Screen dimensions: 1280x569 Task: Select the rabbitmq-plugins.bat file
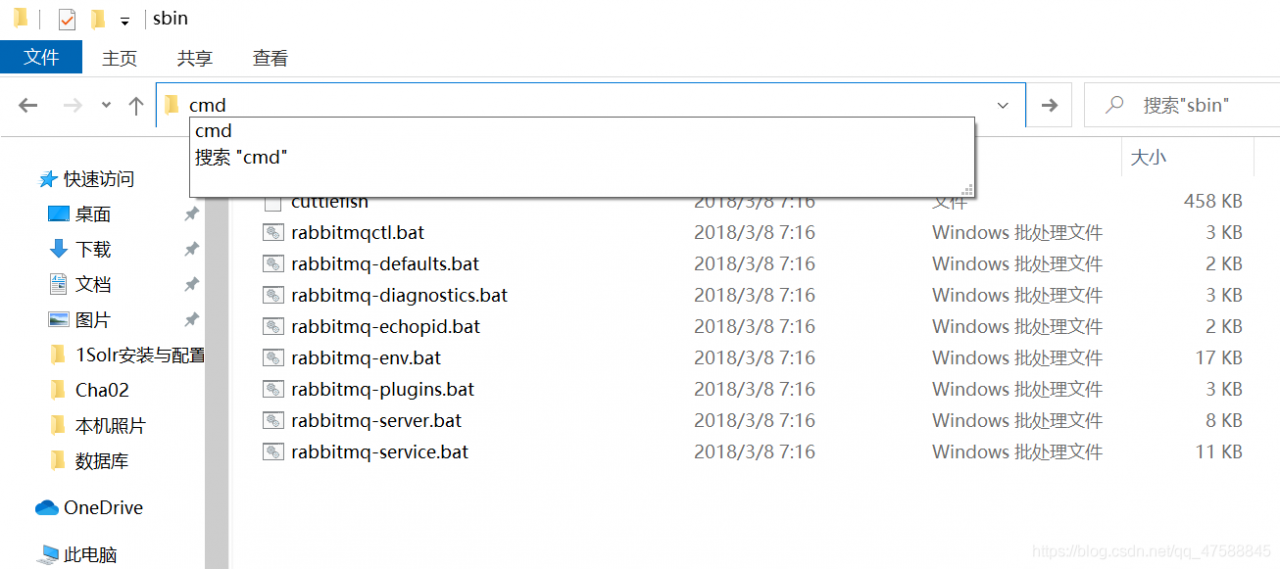[383, 389]
